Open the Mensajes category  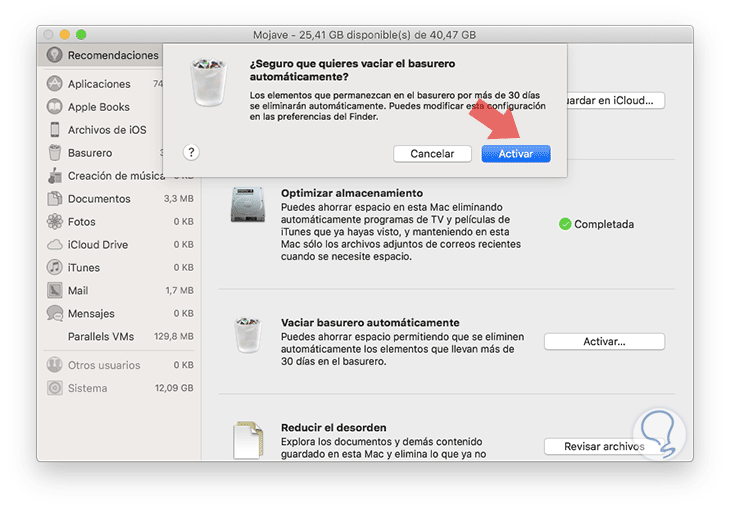[x=120, y=313]
